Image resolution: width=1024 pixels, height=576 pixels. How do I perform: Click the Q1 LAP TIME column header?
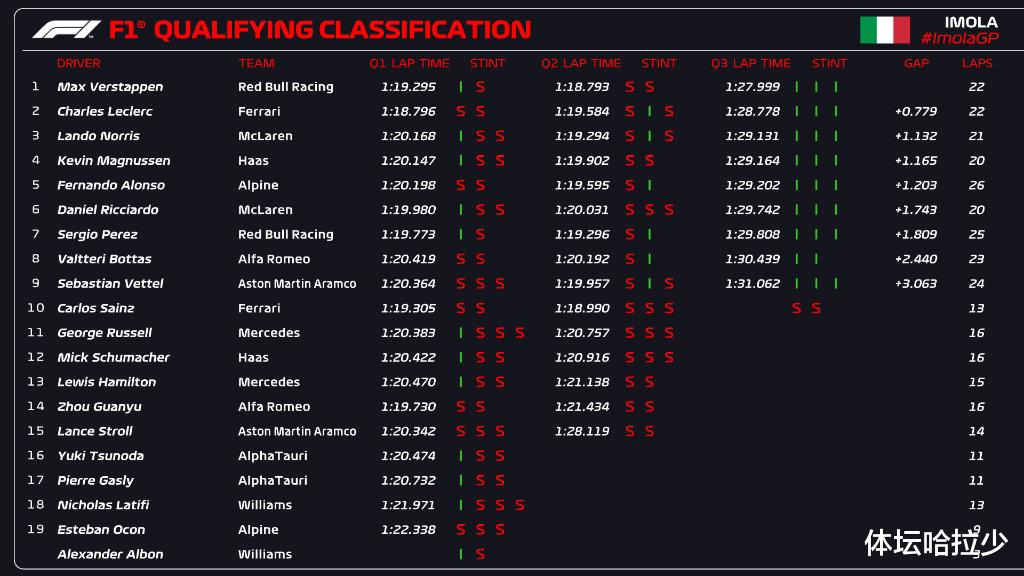(409, 63)
